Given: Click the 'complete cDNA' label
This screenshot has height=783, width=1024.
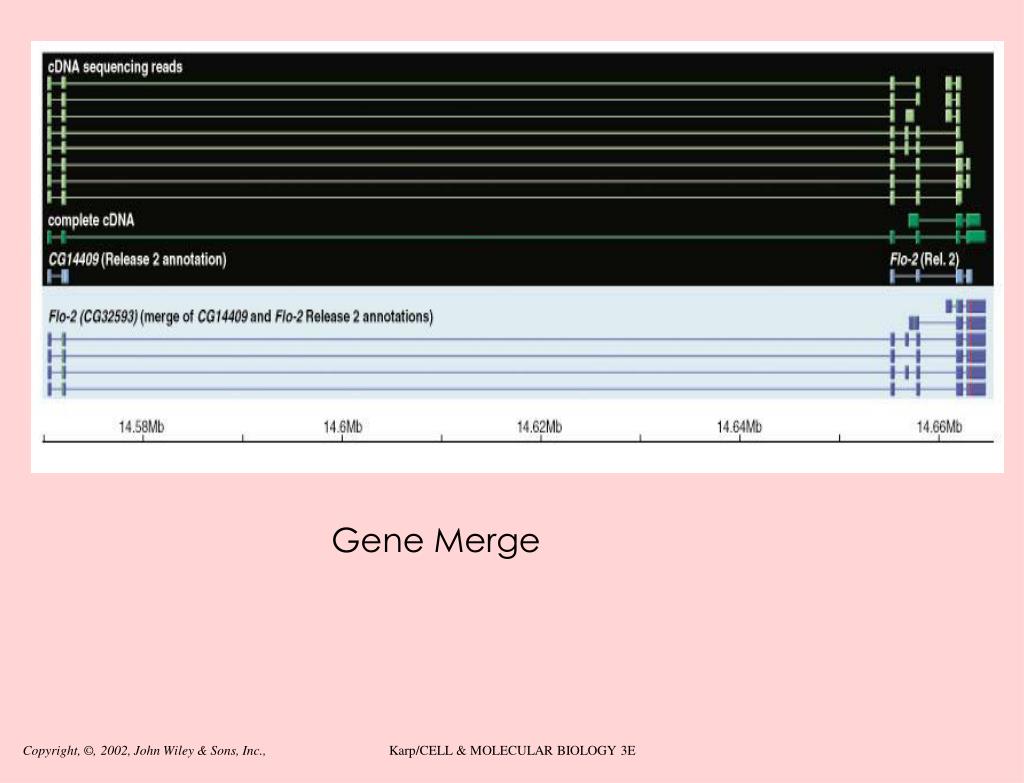Looking at the screenshot, I should click(x=91, y=220).
